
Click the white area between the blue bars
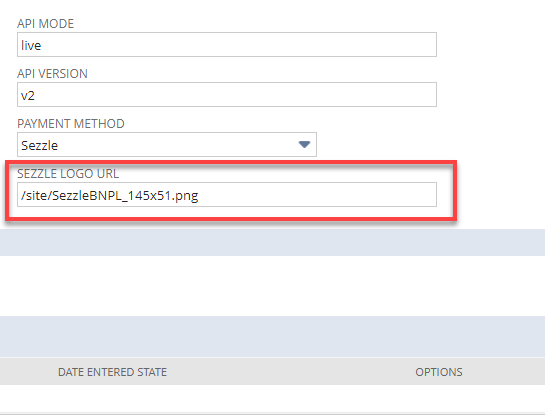click(x=272, y=286)
